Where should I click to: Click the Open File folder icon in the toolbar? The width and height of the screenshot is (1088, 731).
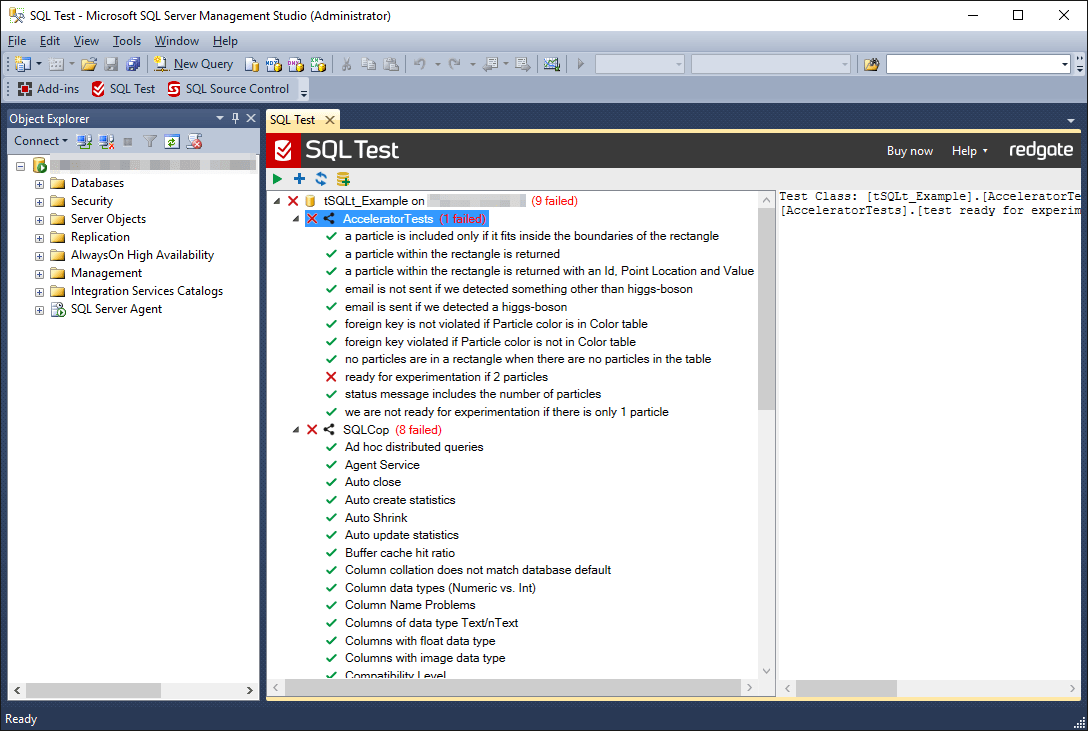pyautogui.click(x=88, y=64)
